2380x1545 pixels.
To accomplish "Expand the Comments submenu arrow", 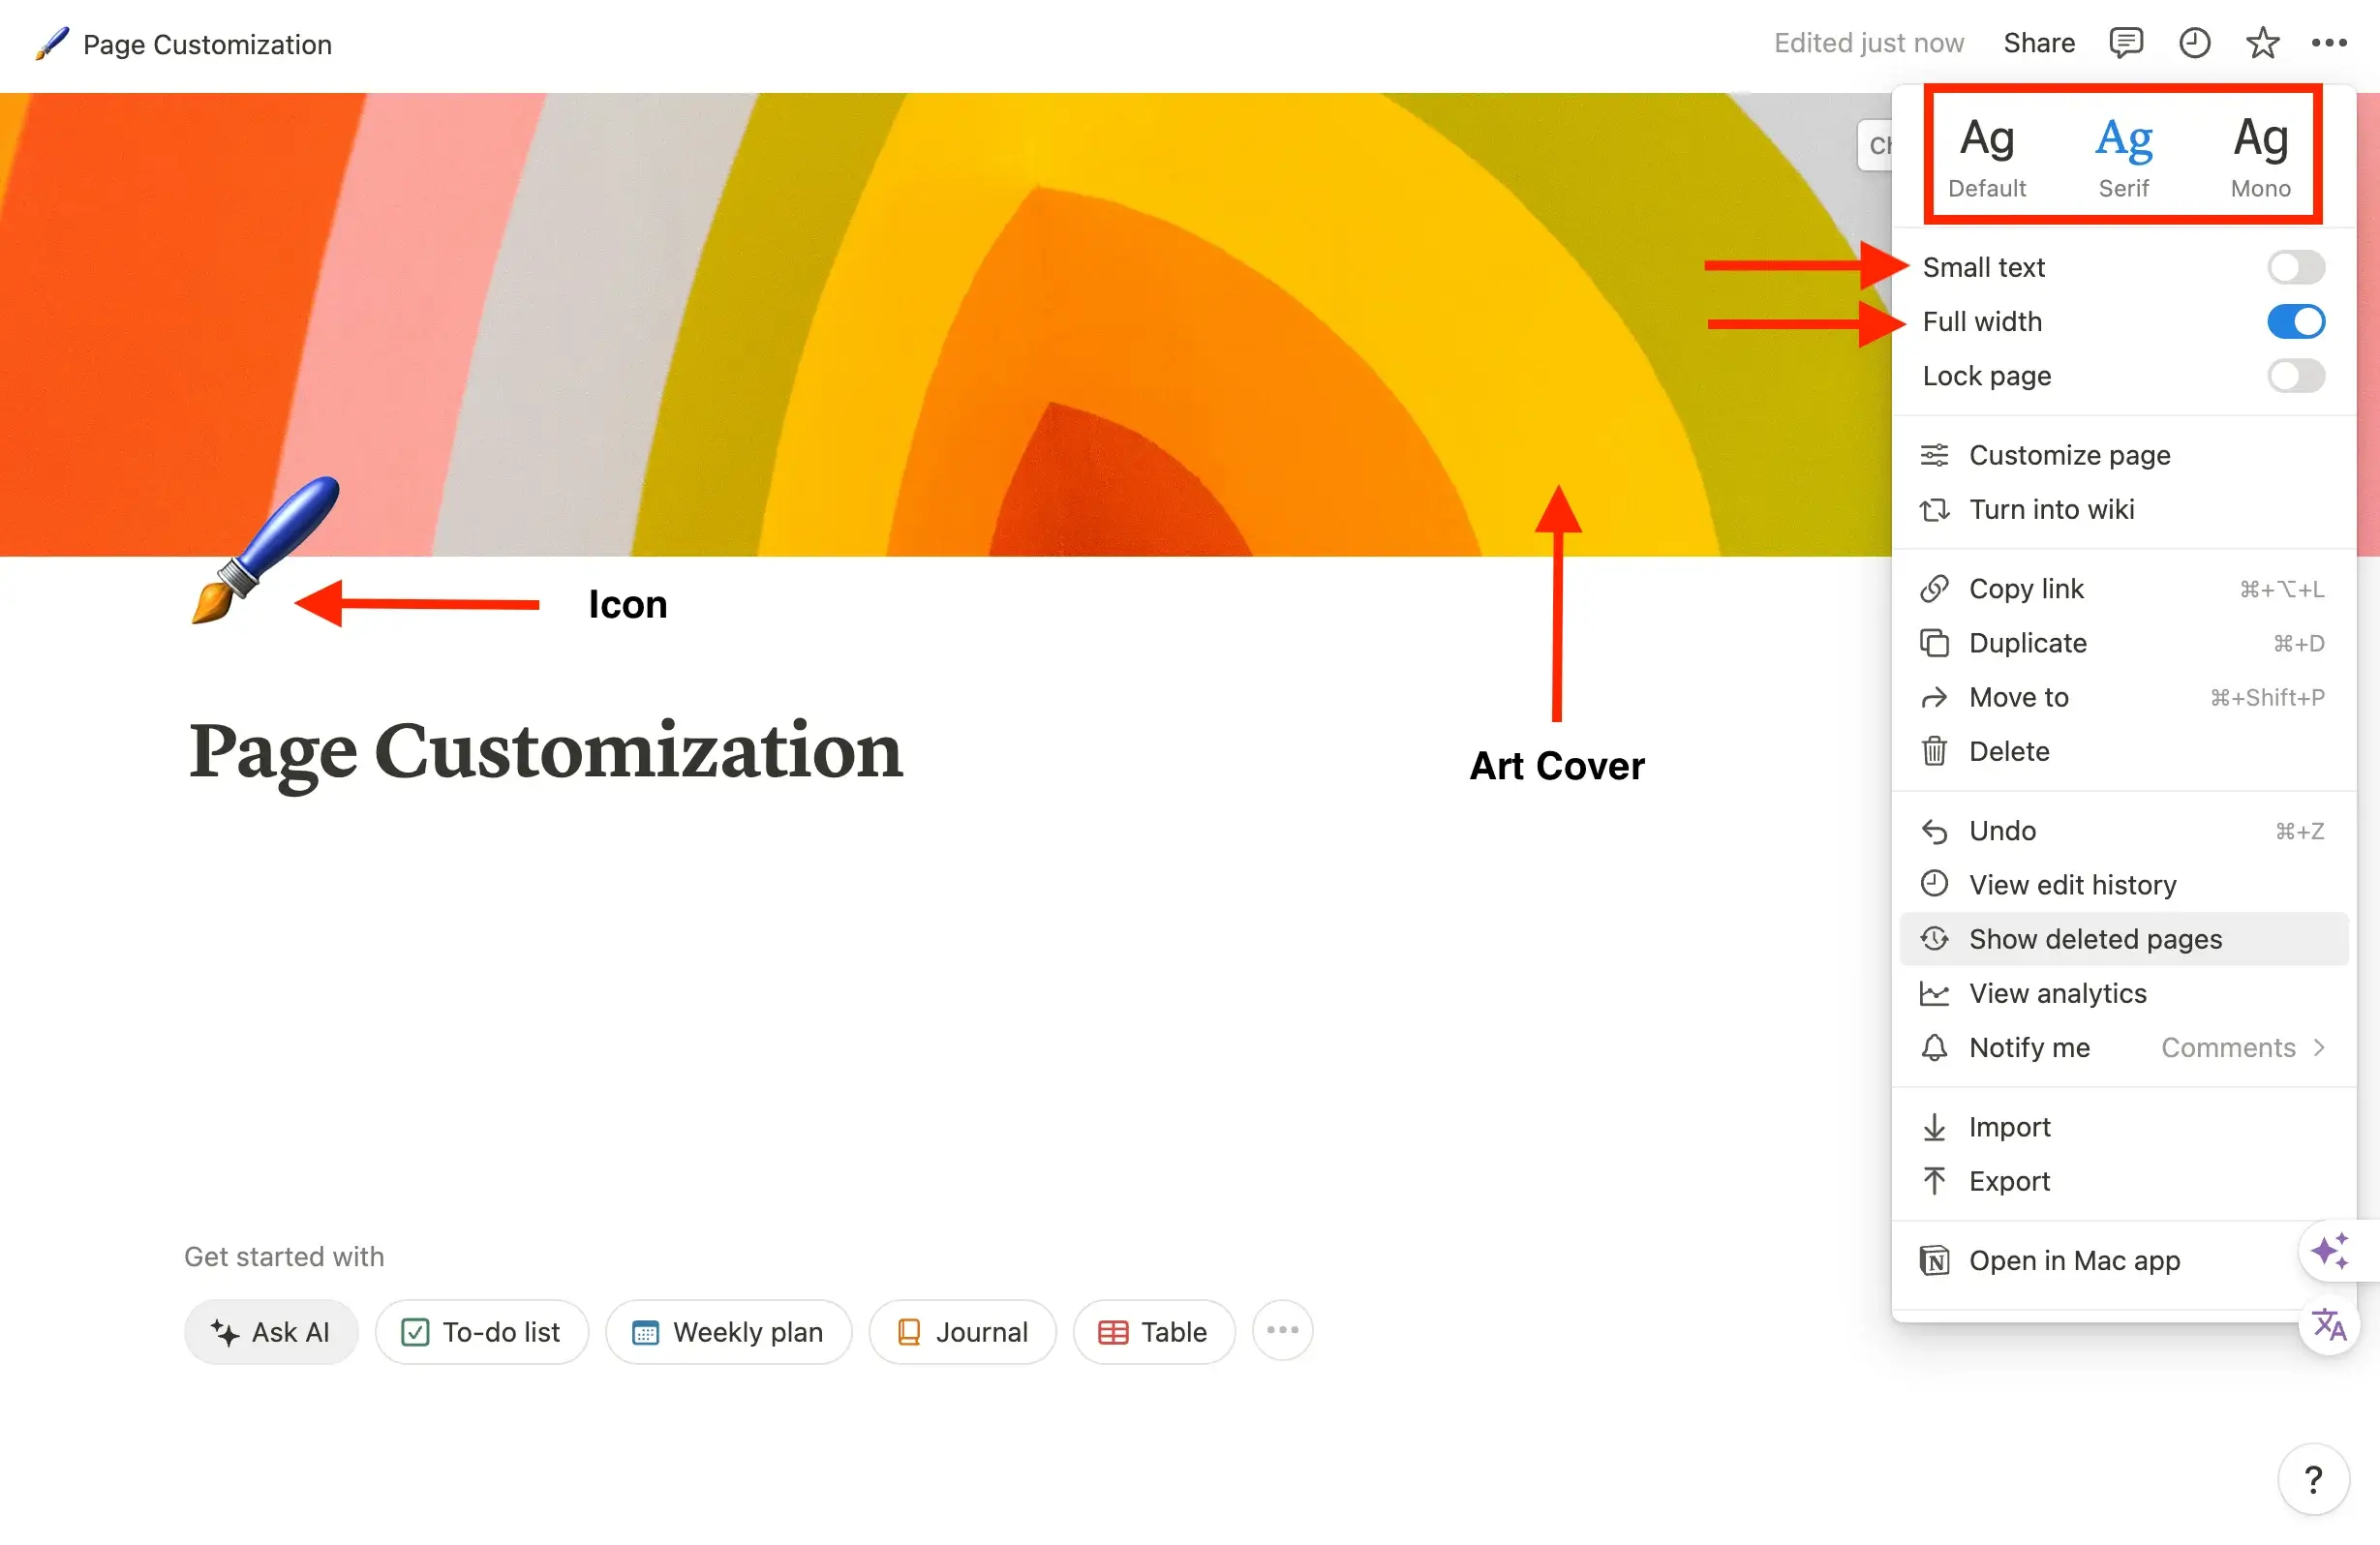I will 2325,1045.
